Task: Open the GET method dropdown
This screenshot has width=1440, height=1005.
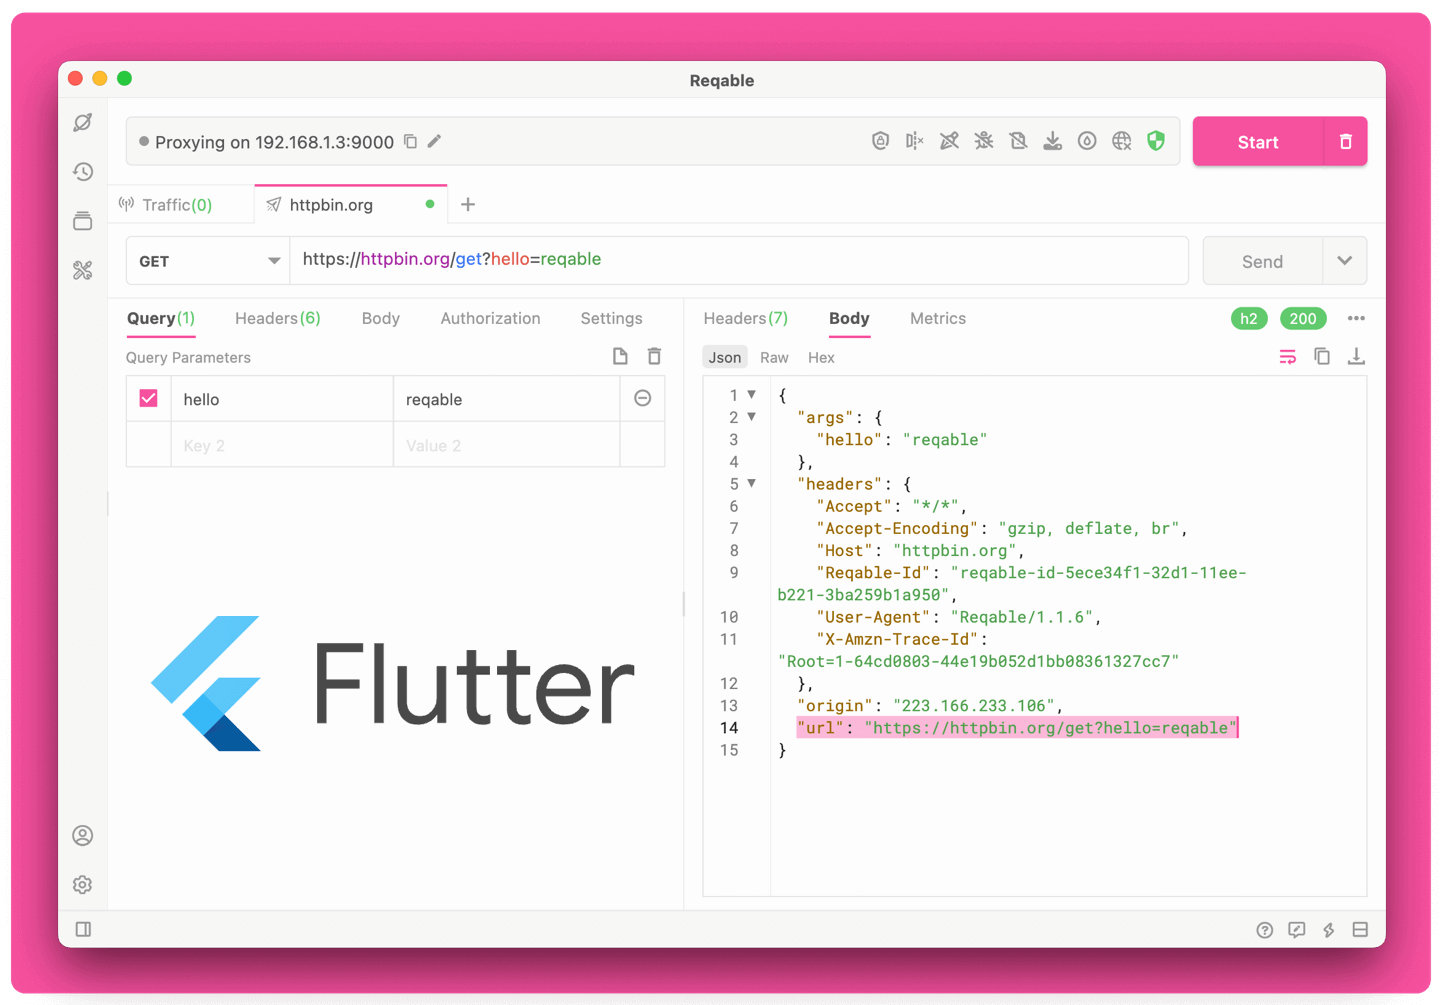Action: [x=209, y=261]
